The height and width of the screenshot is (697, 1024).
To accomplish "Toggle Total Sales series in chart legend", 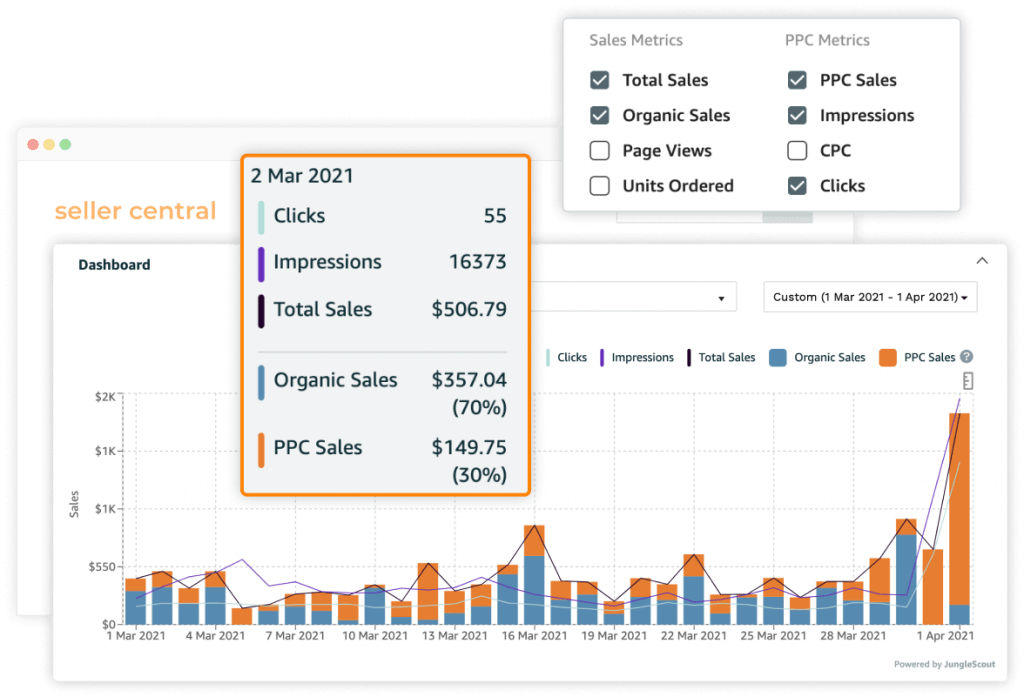I will 721,357.
